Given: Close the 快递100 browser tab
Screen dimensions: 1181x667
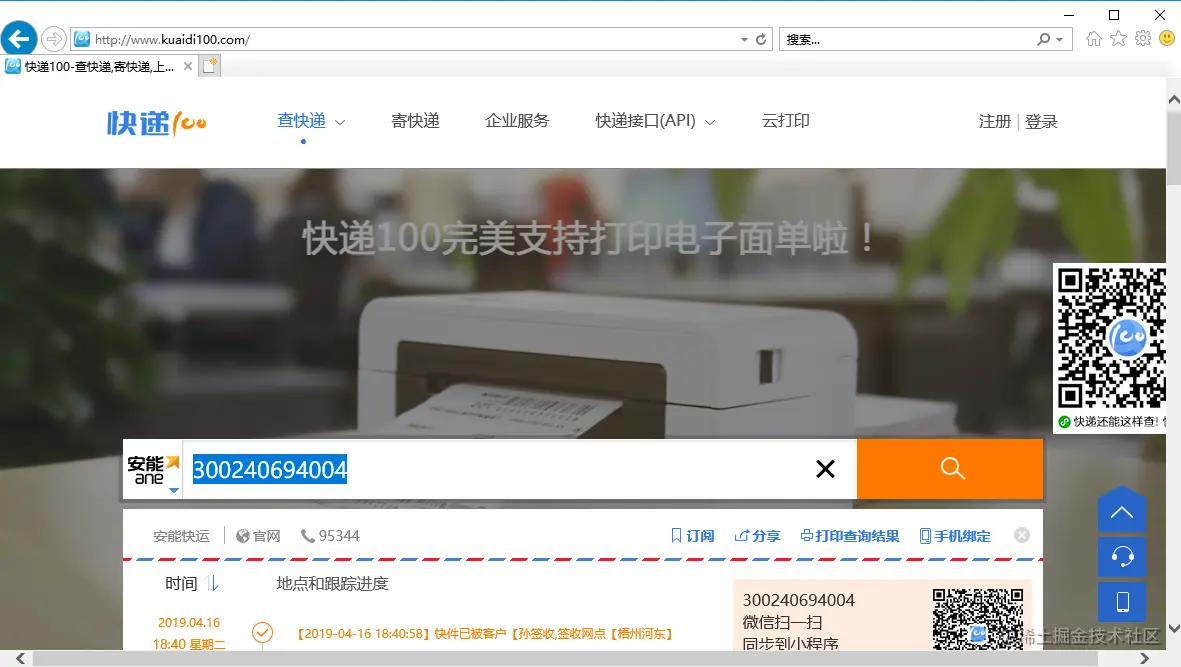Looking at the screenshot, I should click(188, 66).
